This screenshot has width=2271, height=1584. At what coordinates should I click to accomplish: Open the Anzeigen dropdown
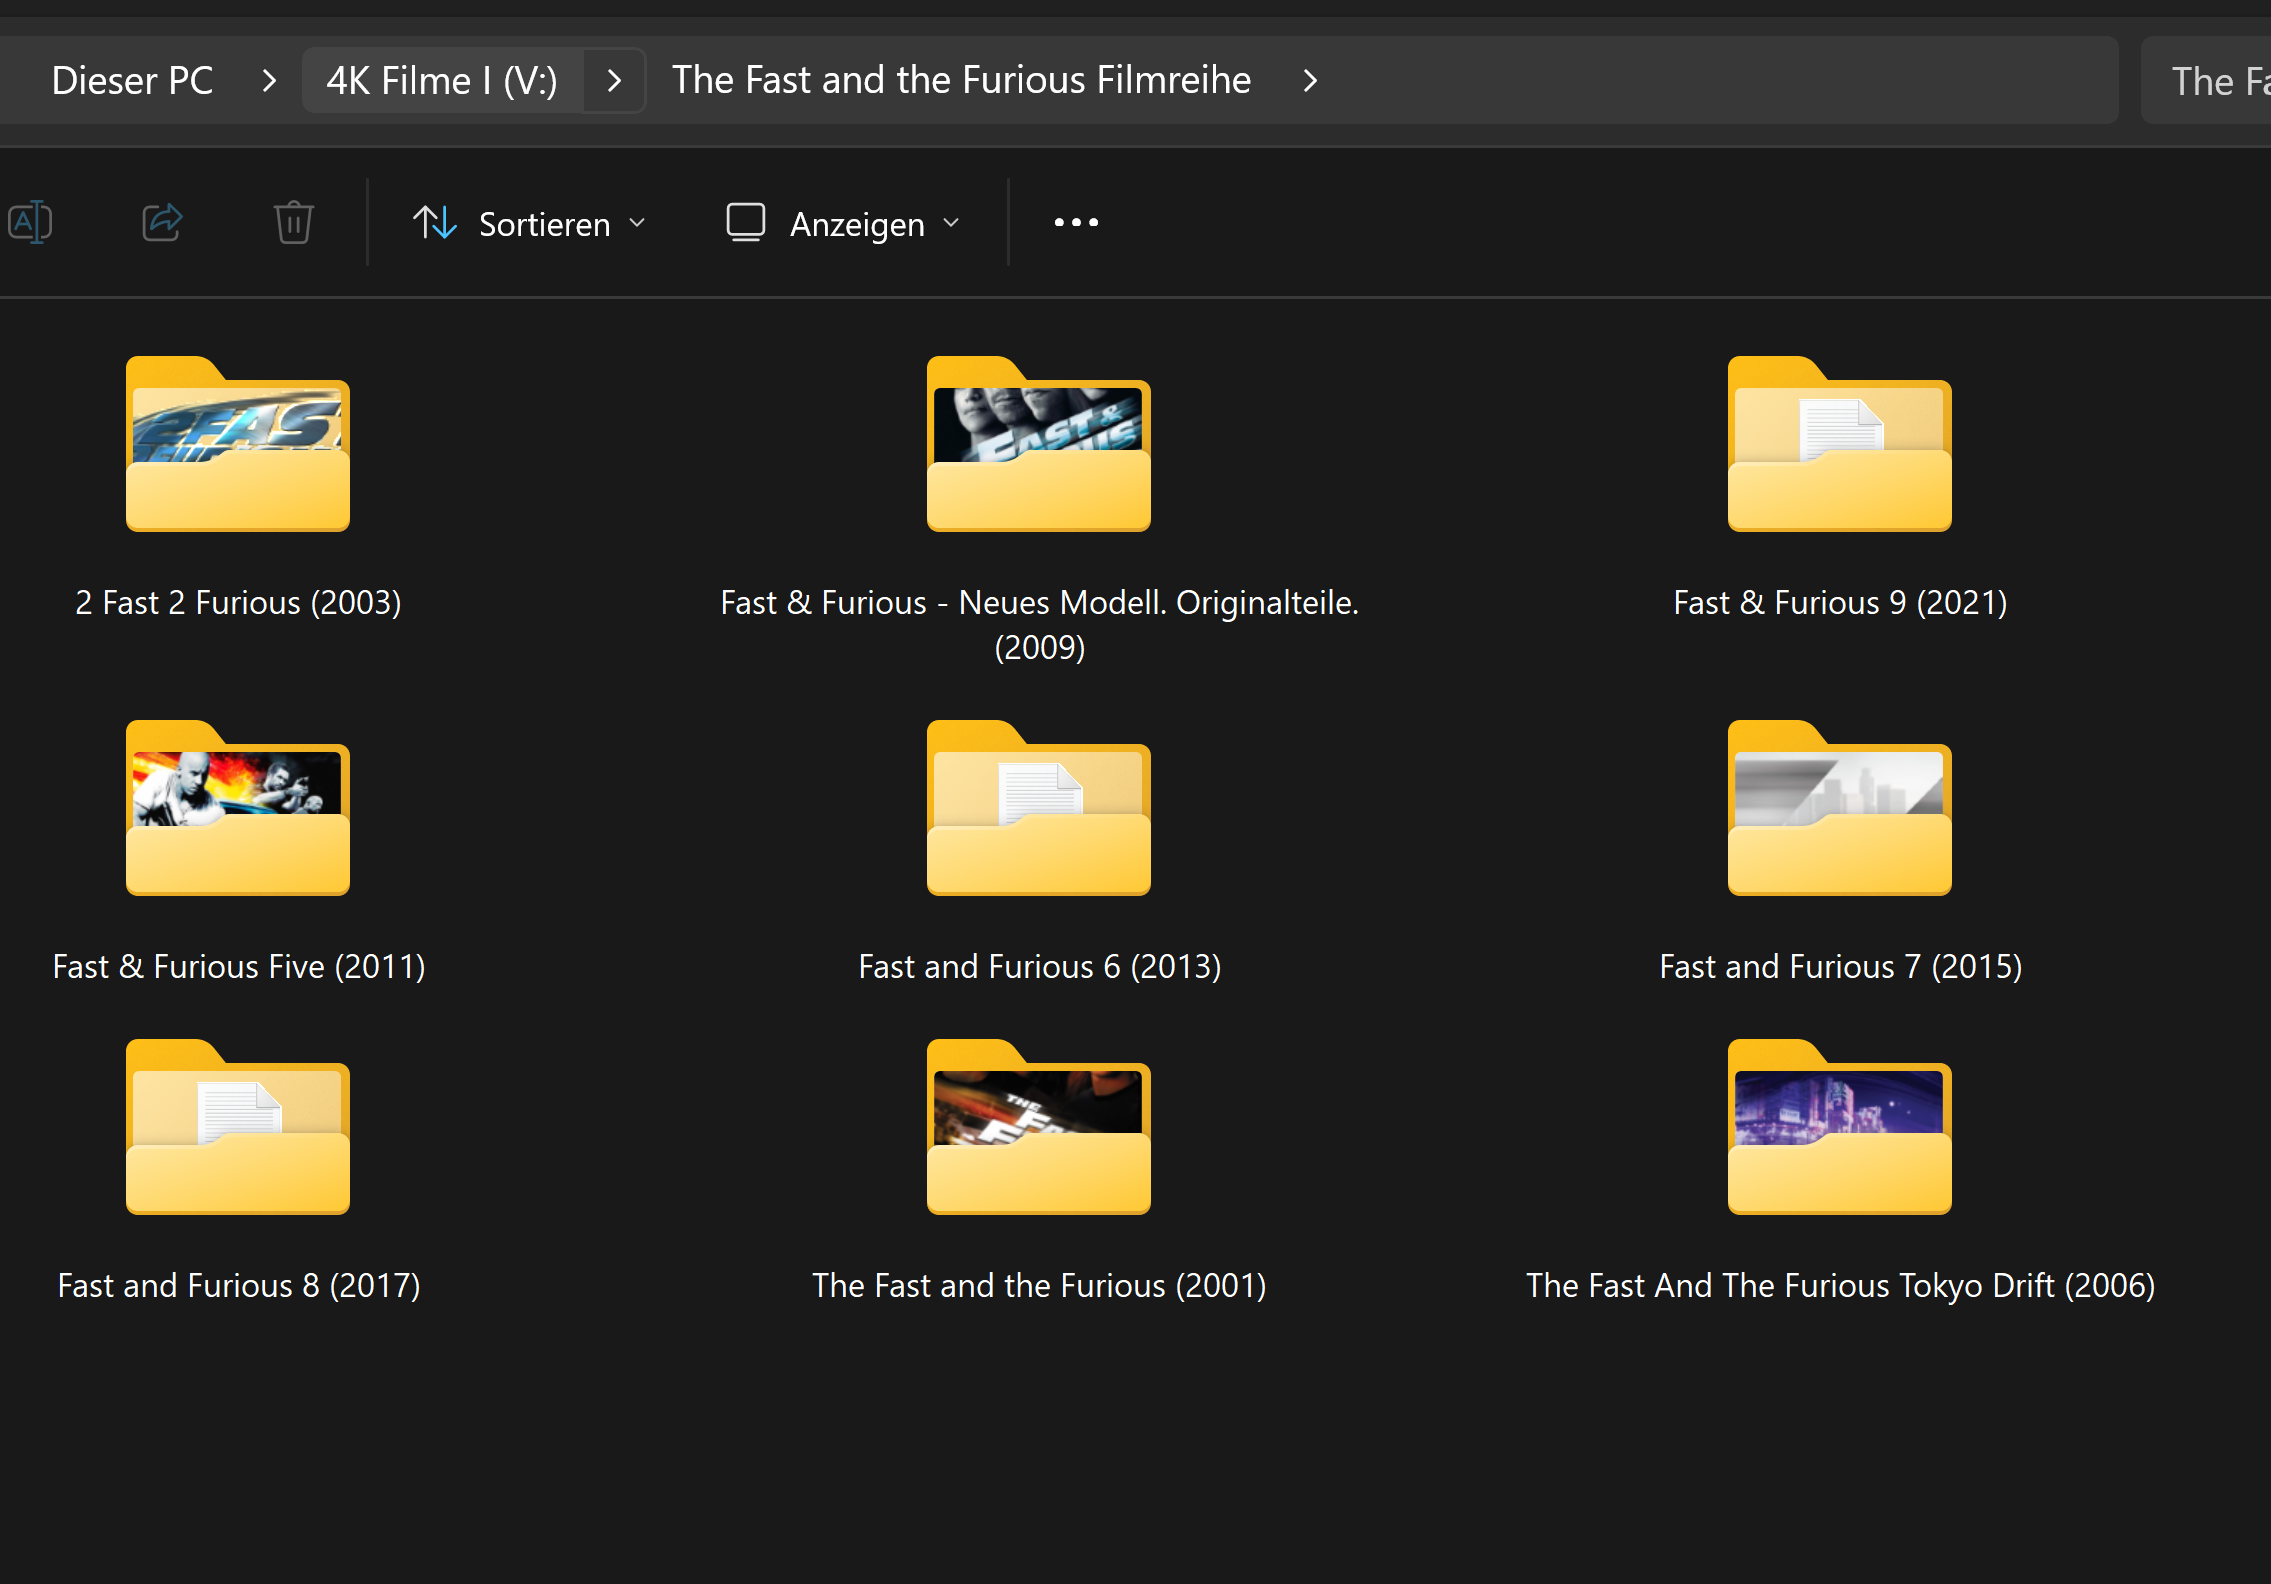click(844, 223)
